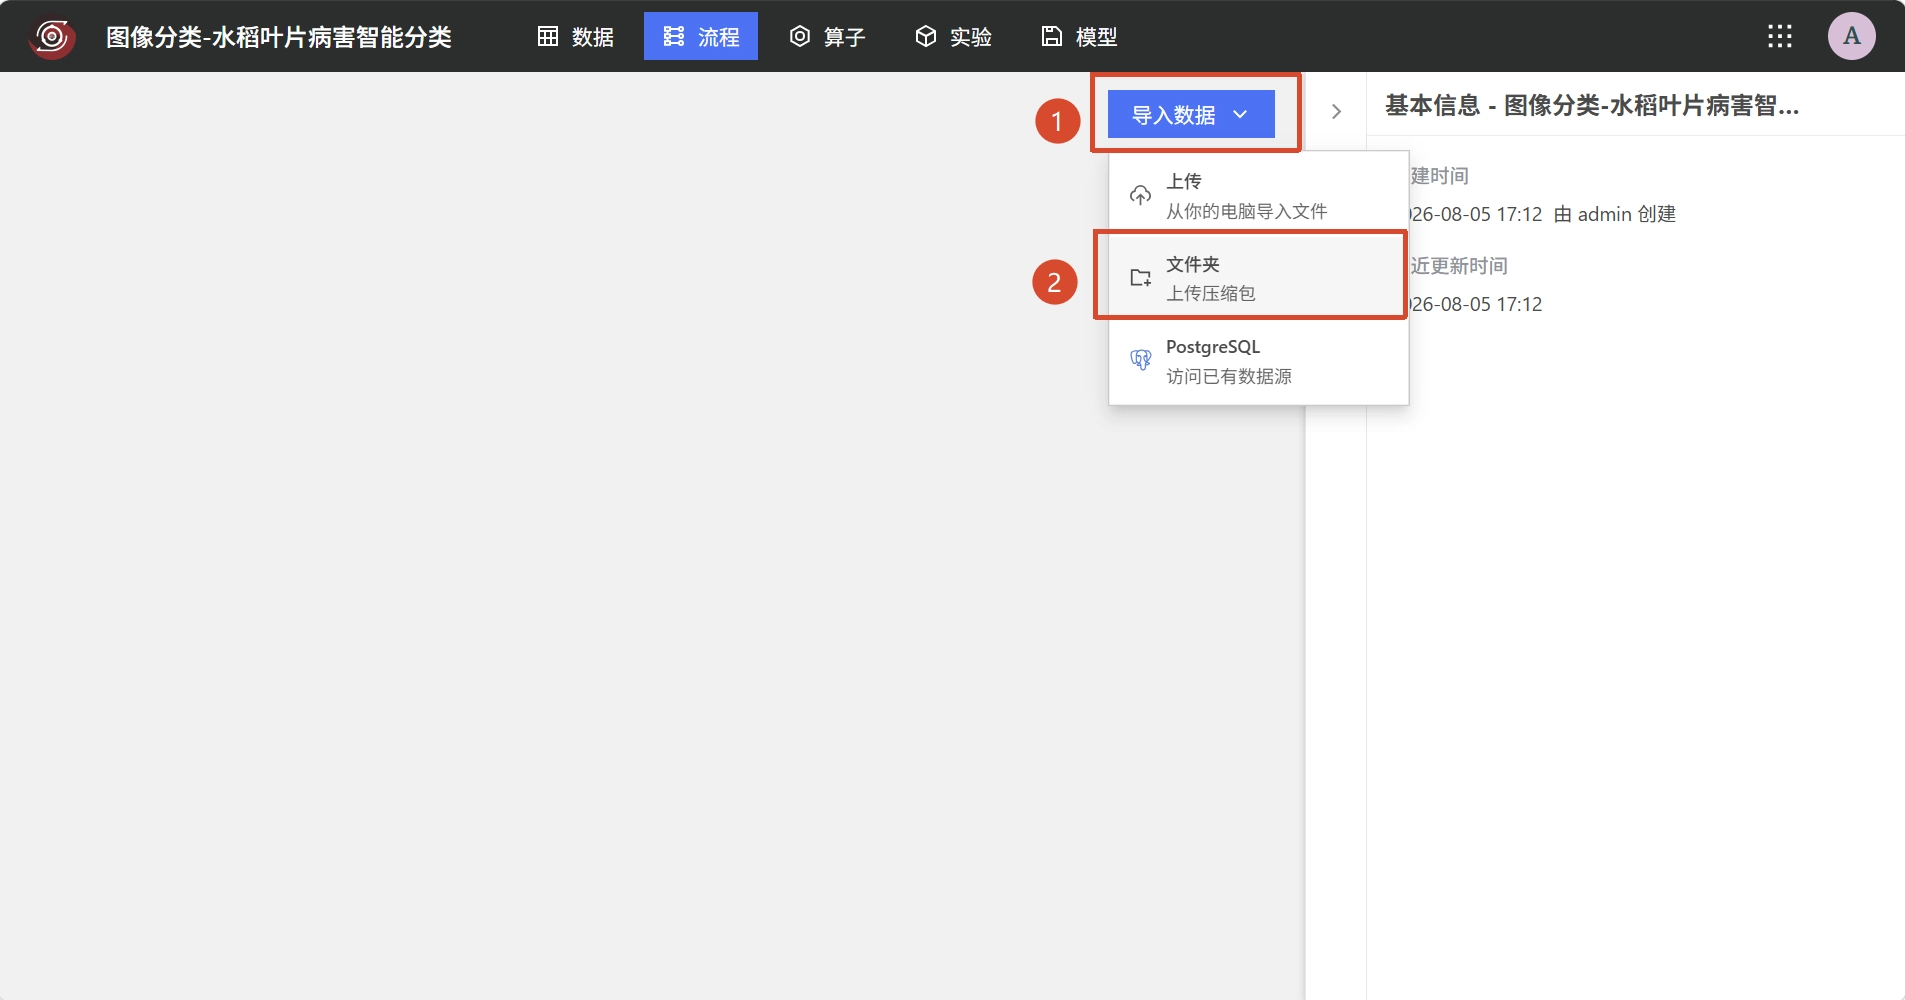This screenshot has width=1905, height=1000.
Task: Click the user avatar A
Action: click(x=1852, y=36)
